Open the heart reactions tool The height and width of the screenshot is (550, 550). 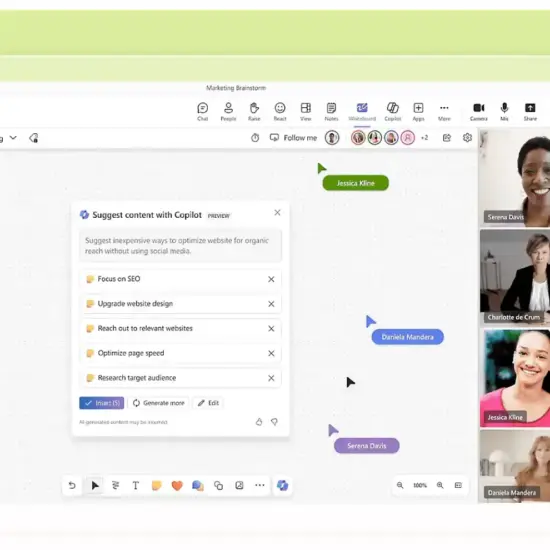(x=177, y=485)
